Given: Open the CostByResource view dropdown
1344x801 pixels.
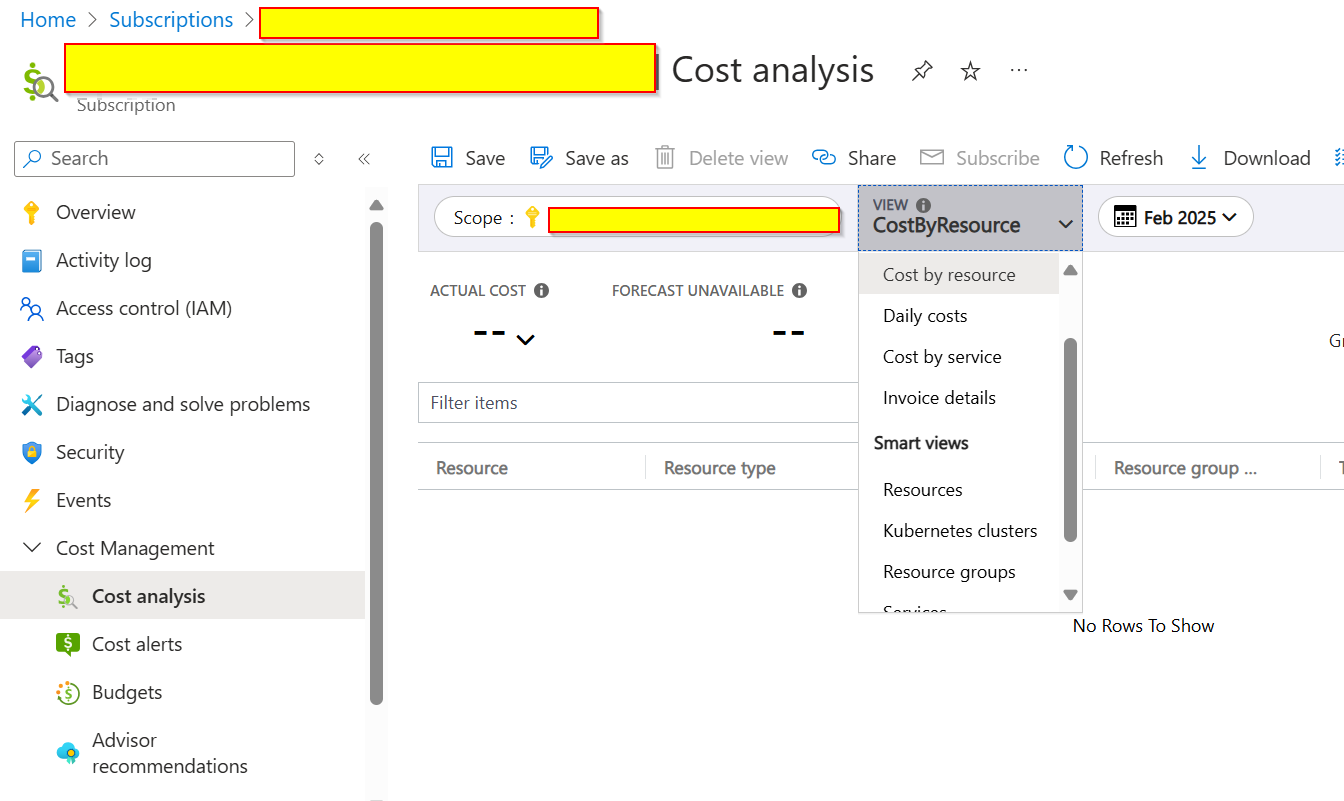Looking at the screenshot, I should (970, 217).
